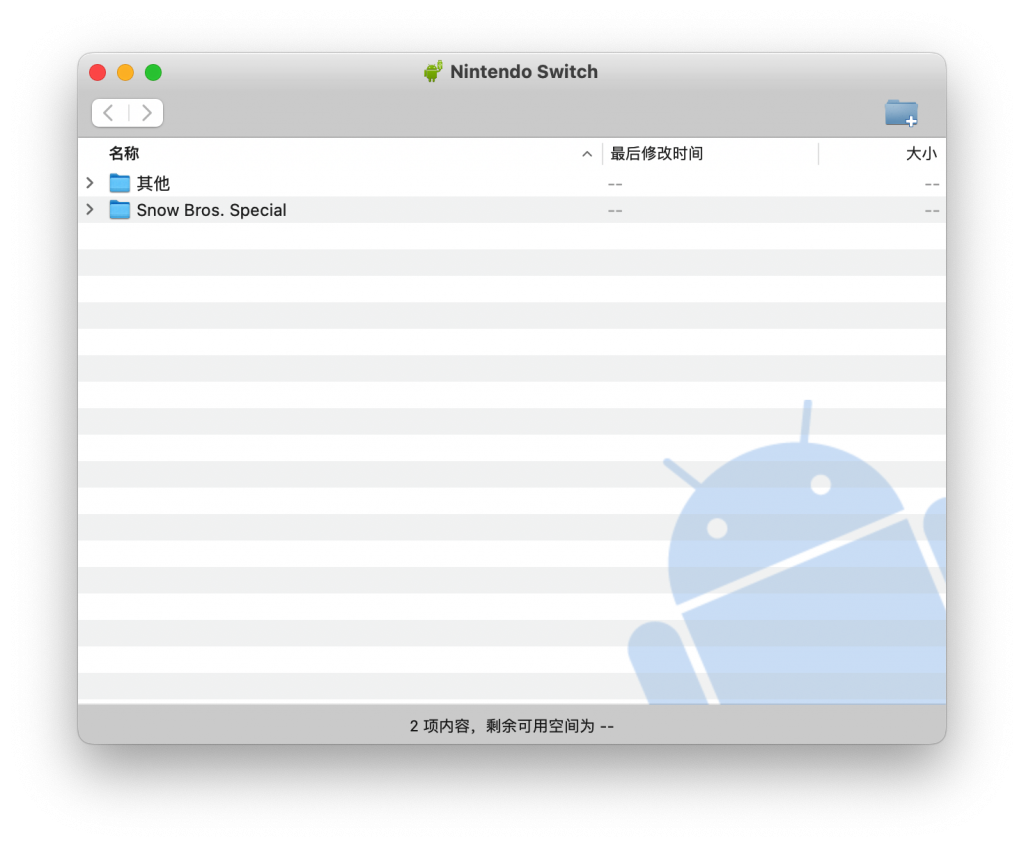The height and width of the screenshot is (847, 1024).
Task: Click the status bar showing 2 项内容
Action: (511, 725)
